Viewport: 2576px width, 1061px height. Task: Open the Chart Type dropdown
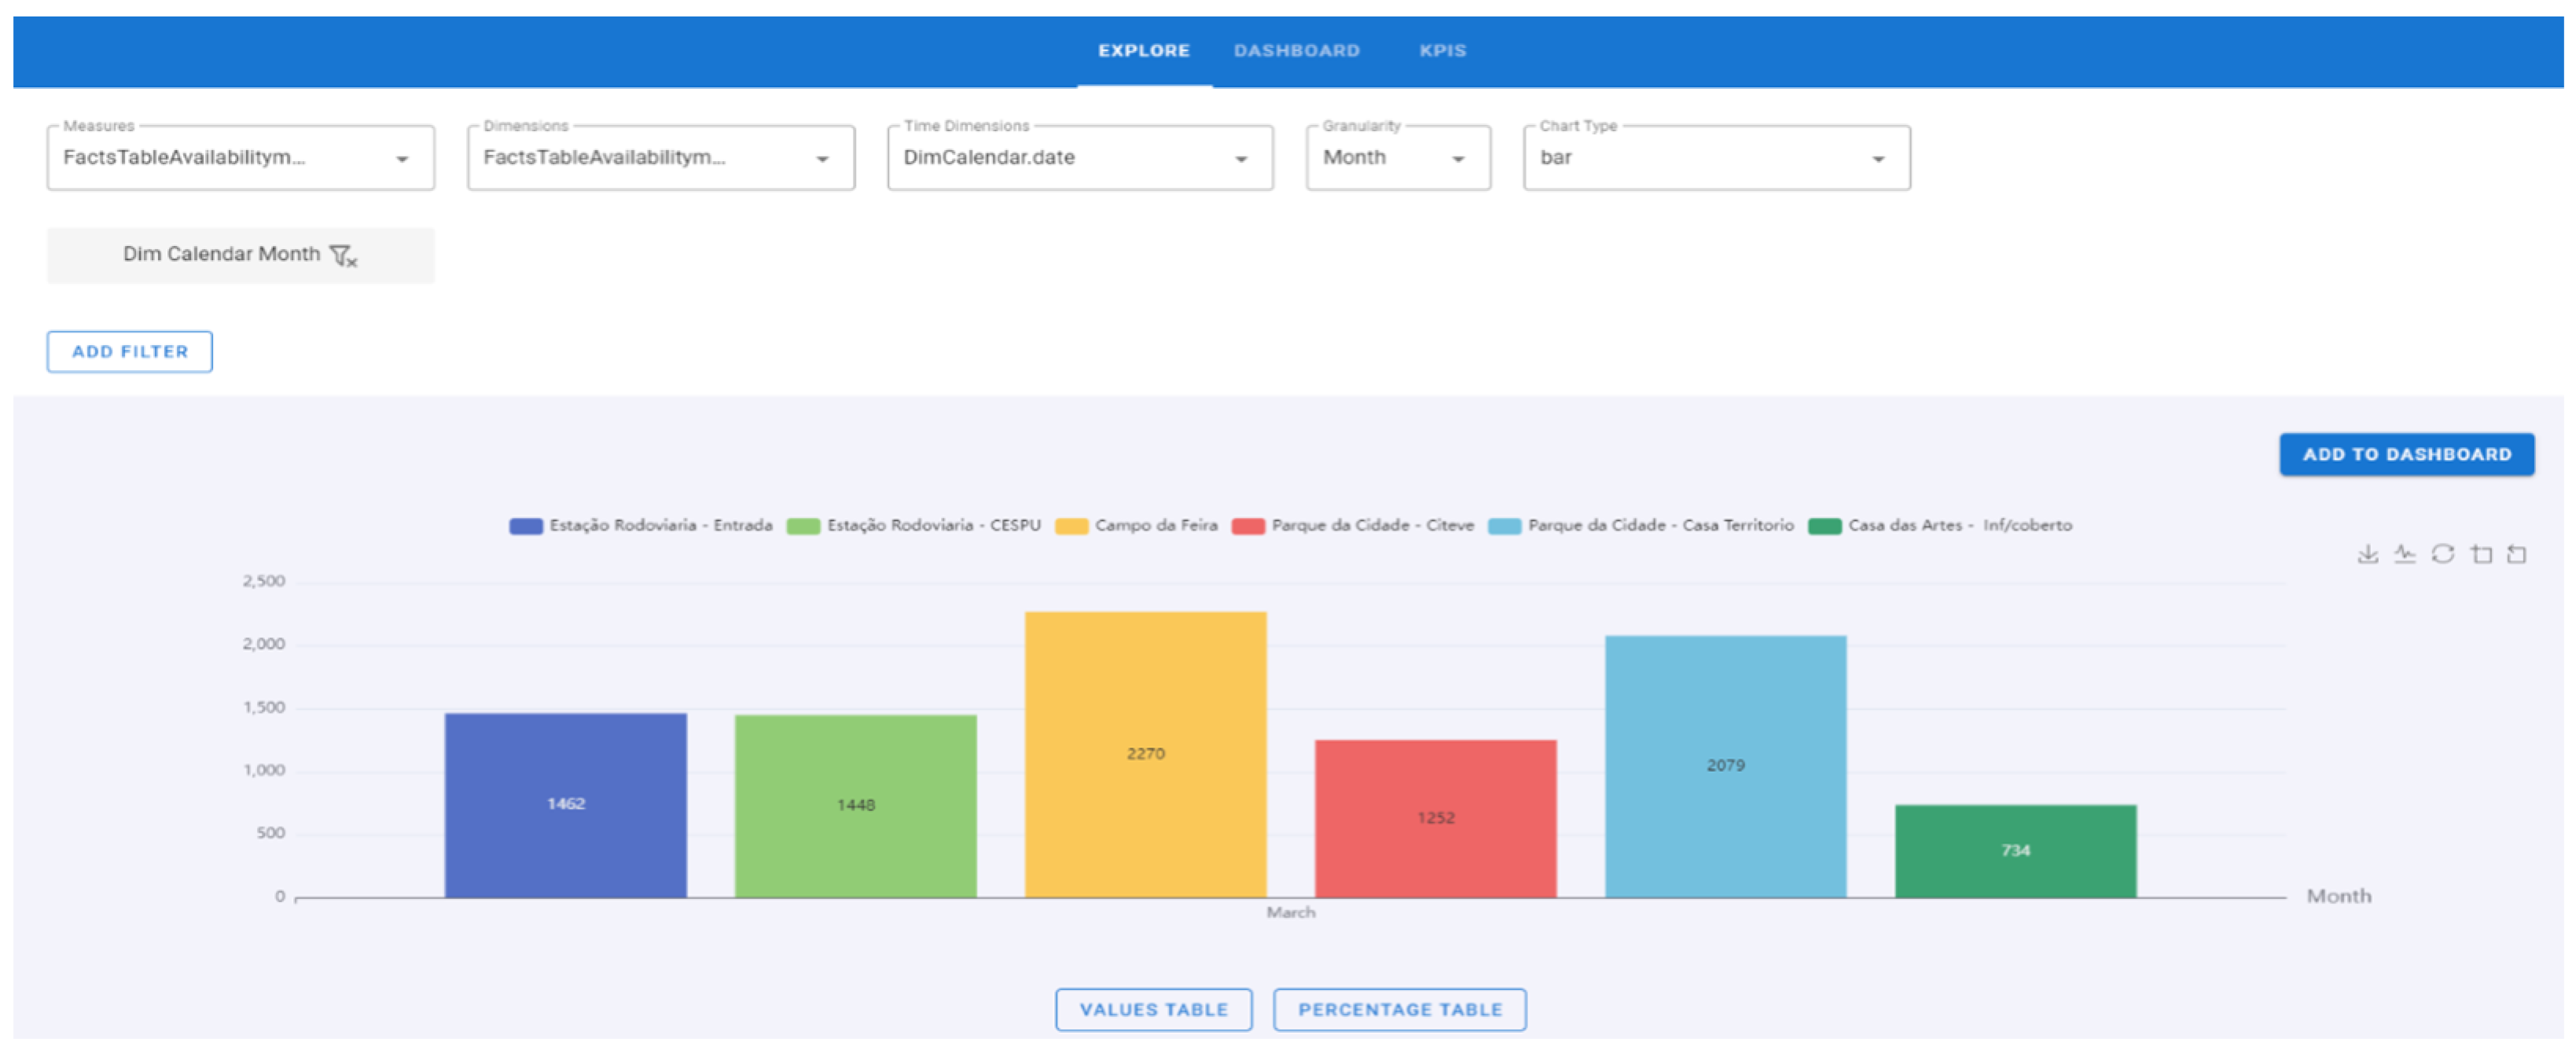point(1715,158)
